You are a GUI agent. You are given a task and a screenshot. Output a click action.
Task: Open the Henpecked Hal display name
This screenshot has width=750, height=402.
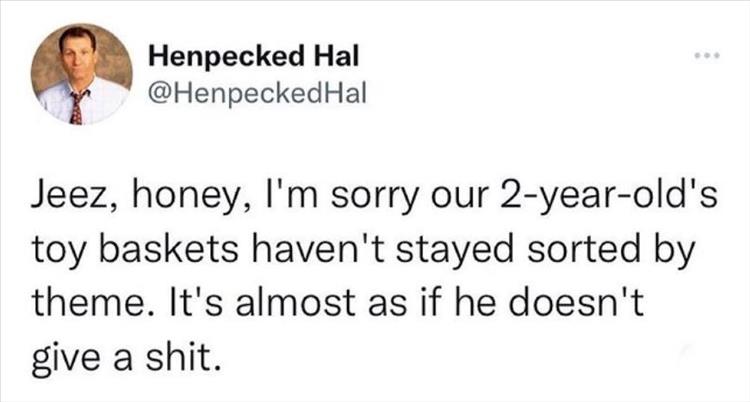point(254,56)
